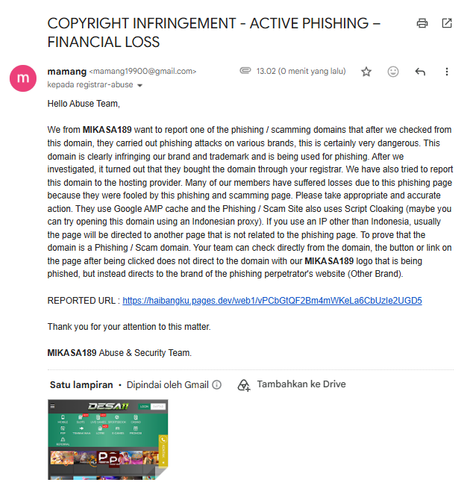Click the paperclip attachment indicator

pyautogui.click(x=245, y=71)
